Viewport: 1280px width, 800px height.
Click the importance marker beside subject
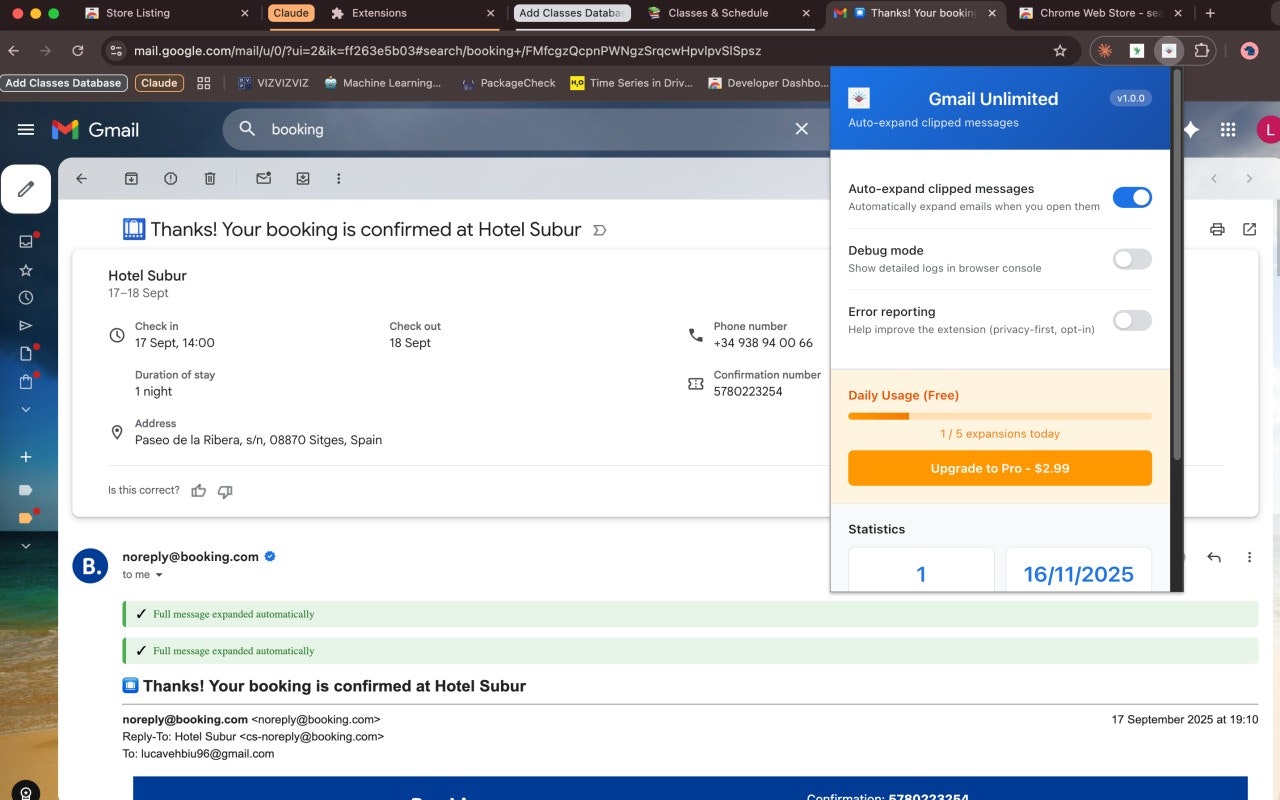coord(600,230)
